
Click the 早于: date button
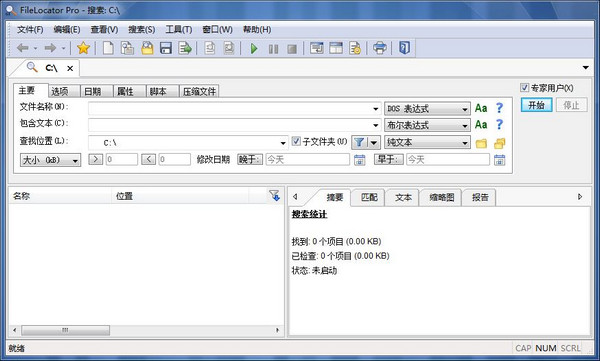click(389, 159)
